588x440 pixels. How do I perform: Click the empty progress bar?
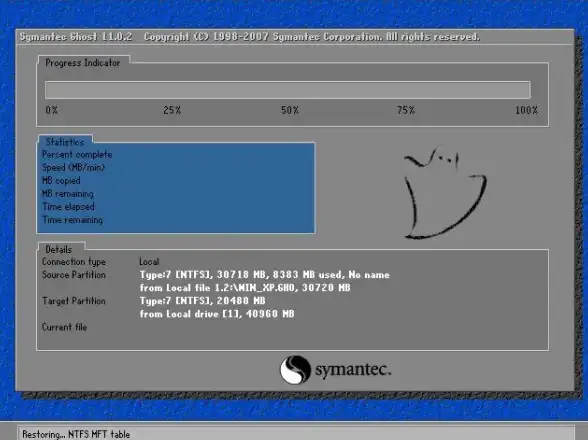click(x=288, y=90)
